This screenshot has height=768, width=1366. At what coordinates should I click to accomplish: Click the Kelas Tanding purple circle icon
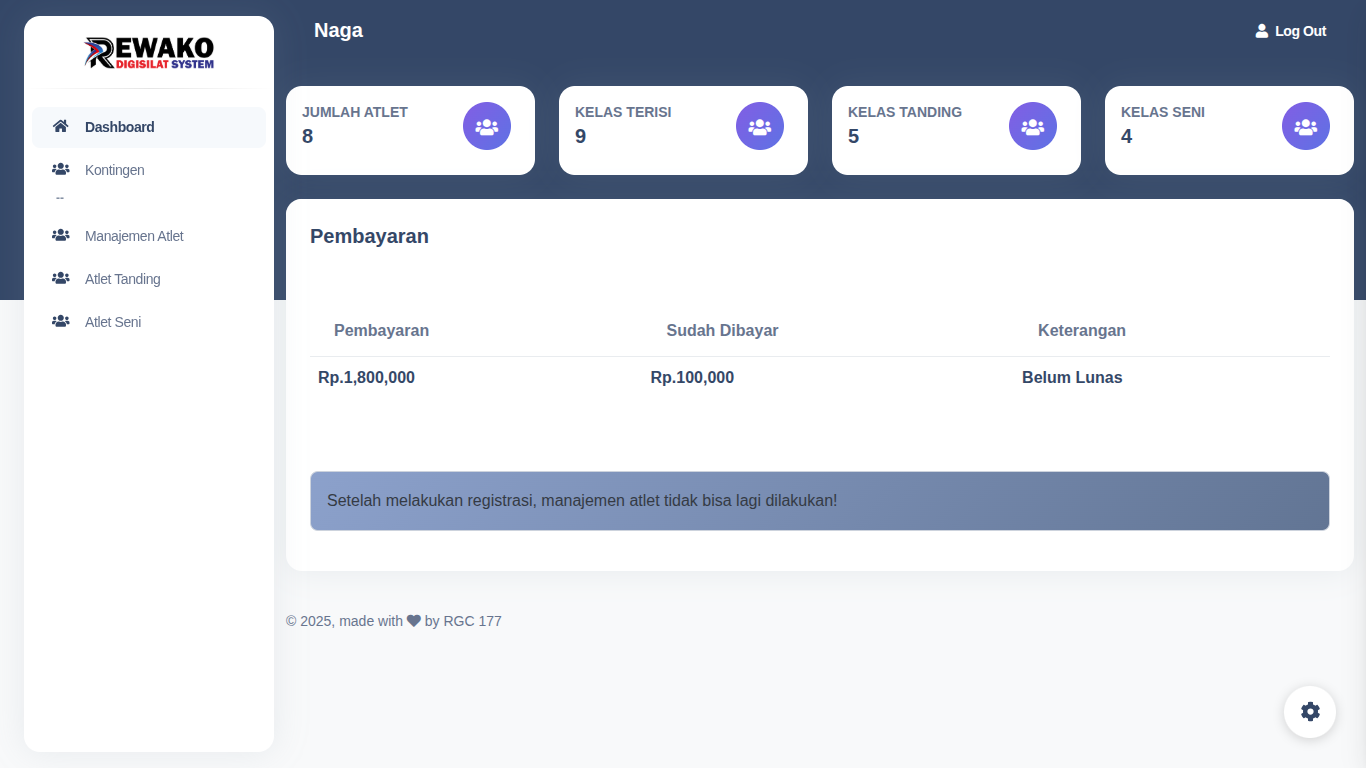(1032, 126)
